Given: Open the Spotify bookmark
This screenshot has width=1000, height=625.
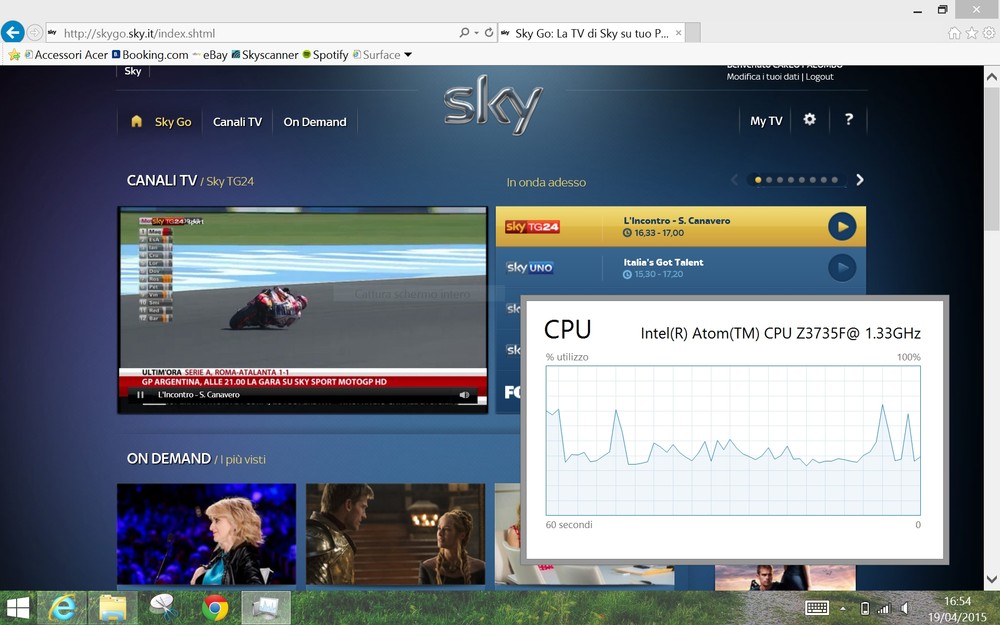Looking at the screenshot, I should [x=325, y=55].
